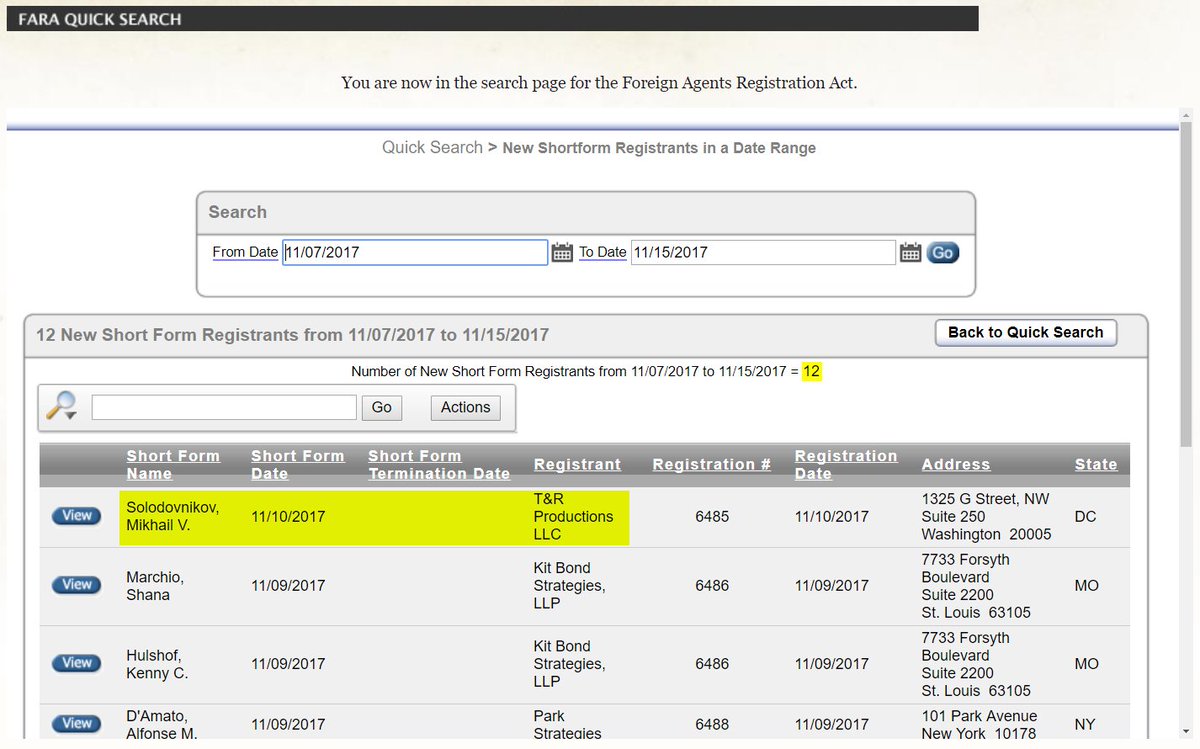Image resolution: width=1200 pixels, height=749 pixels.
Task: Click the highlighted registrant count 12
Action: click(811, 372)
